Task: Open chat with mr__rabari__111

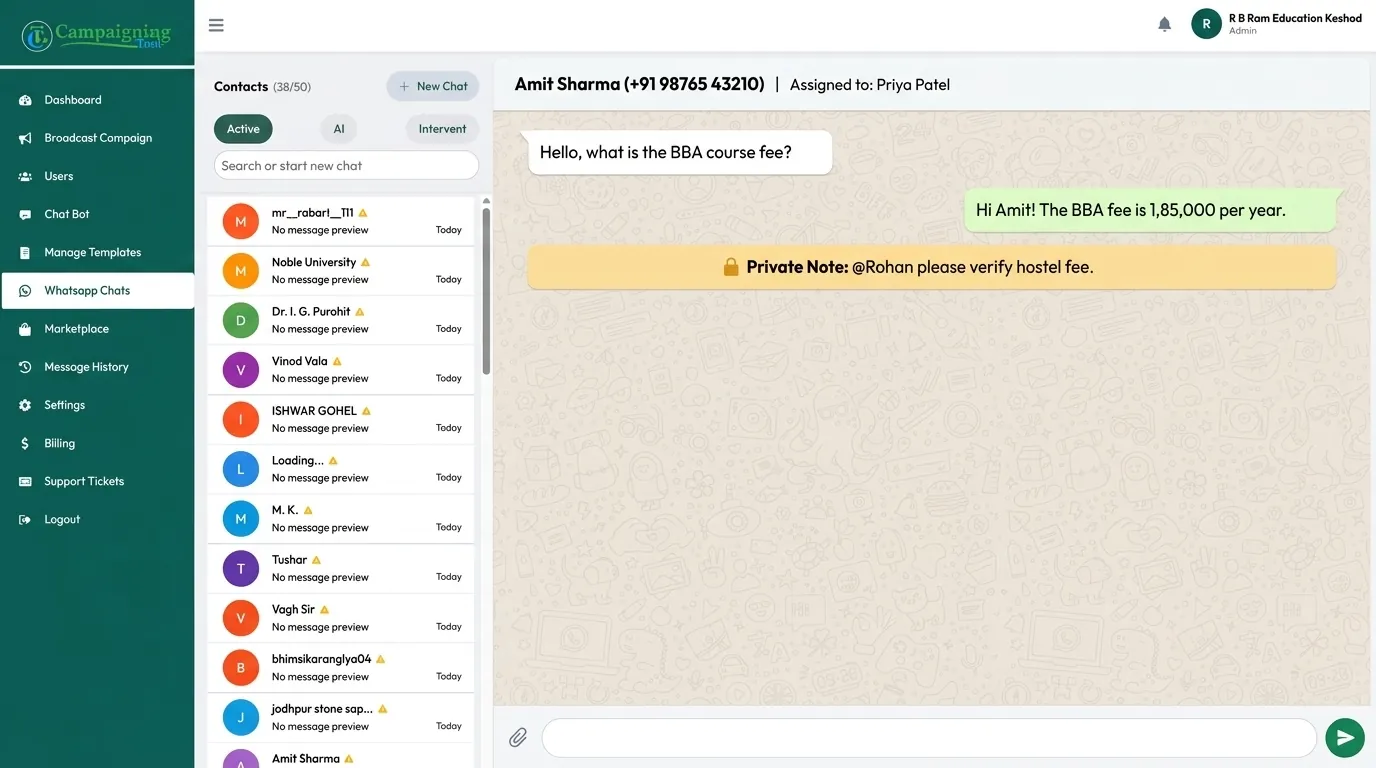Action: 340,221
